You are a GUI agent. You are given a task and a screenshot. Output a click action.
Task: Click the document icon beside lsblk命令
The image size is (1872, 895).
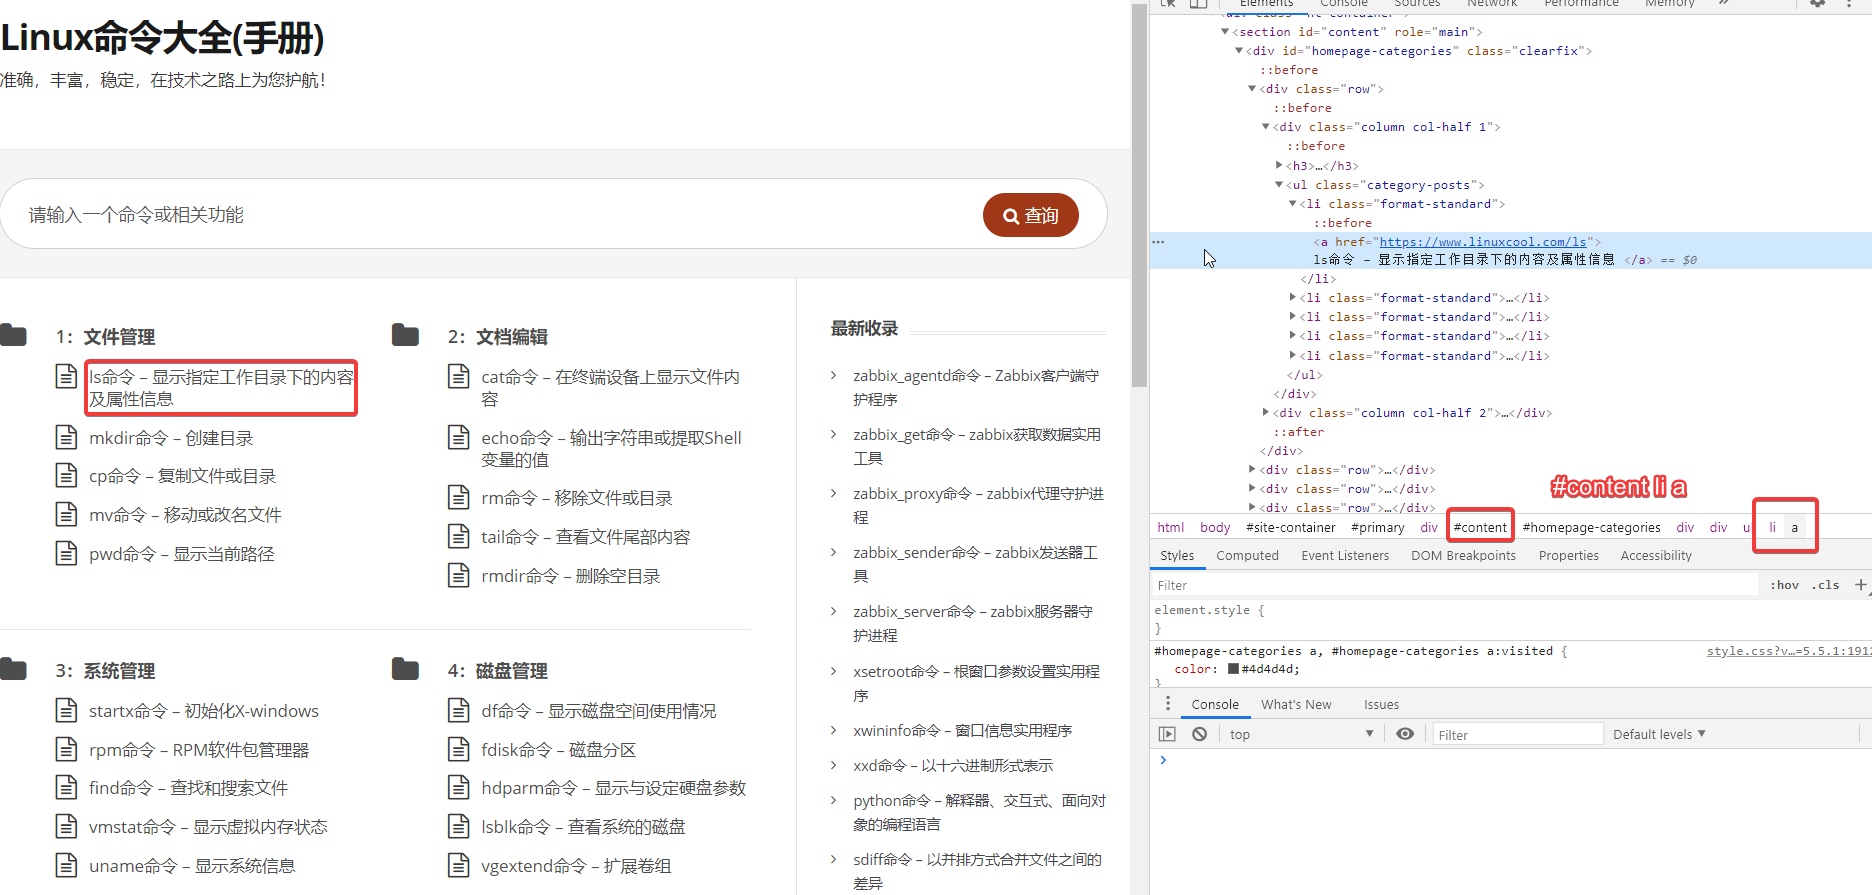458,826
